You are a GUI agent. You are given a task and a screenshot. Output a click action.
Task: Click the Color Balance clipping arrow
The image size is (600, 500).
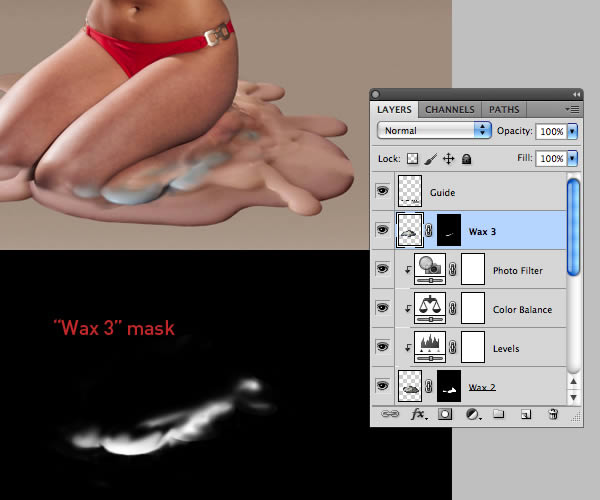point(408,309)
